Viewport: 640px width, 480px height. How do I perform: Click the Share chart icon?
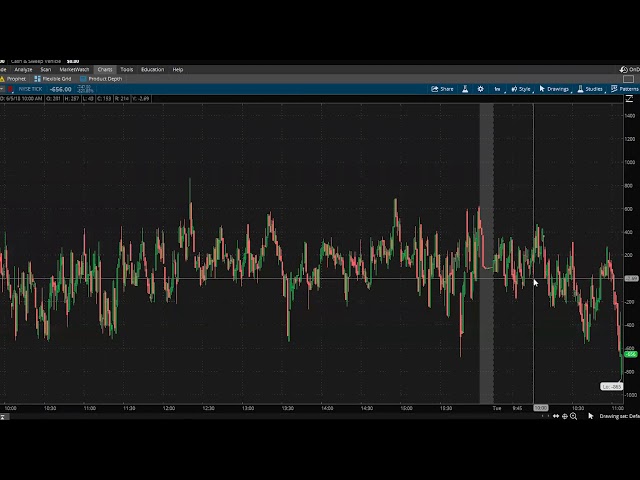(442, 89)
